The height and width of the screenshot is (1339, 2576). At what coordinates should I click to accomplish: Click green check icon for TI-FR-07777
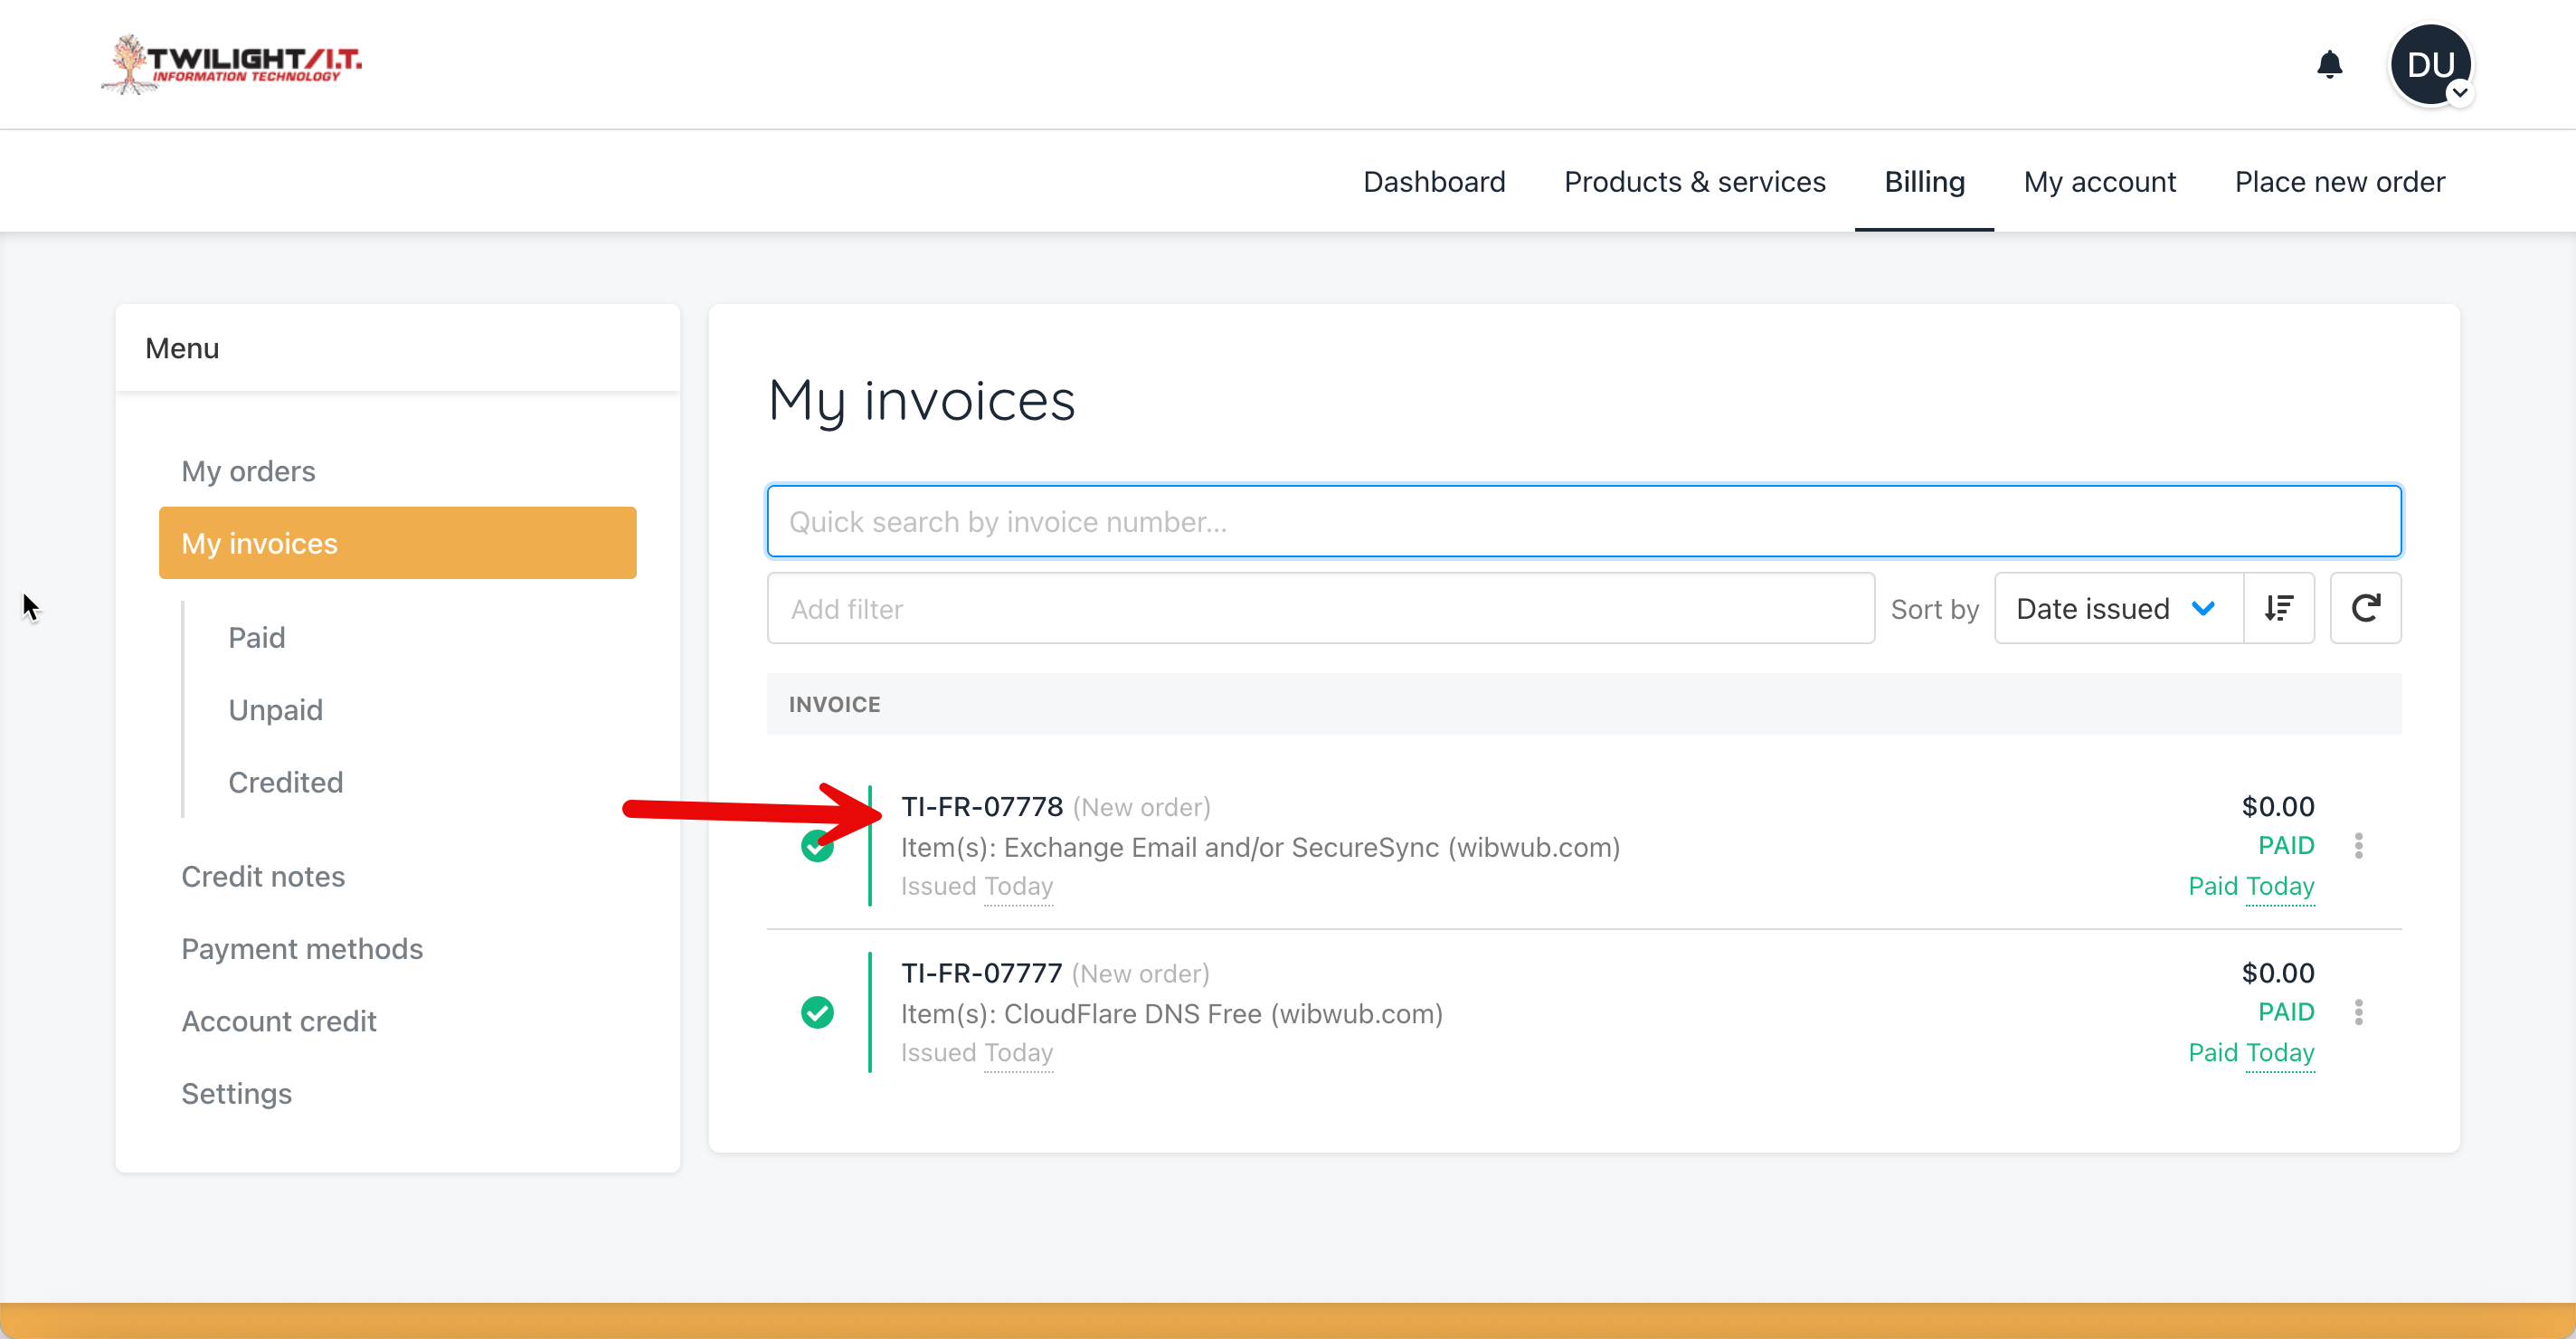point(817,1012)
